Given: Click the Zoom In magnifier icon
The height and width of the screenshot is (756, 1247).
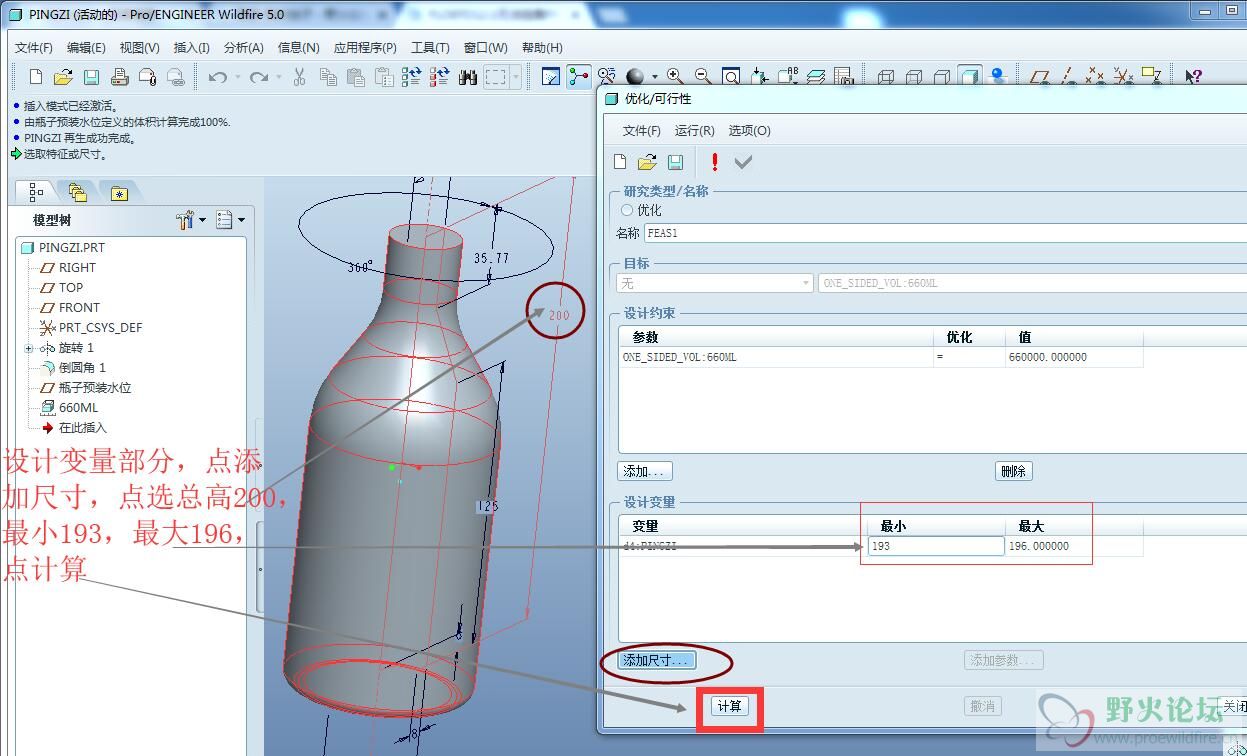Looking at the screenshot, I should coord(675,77).
